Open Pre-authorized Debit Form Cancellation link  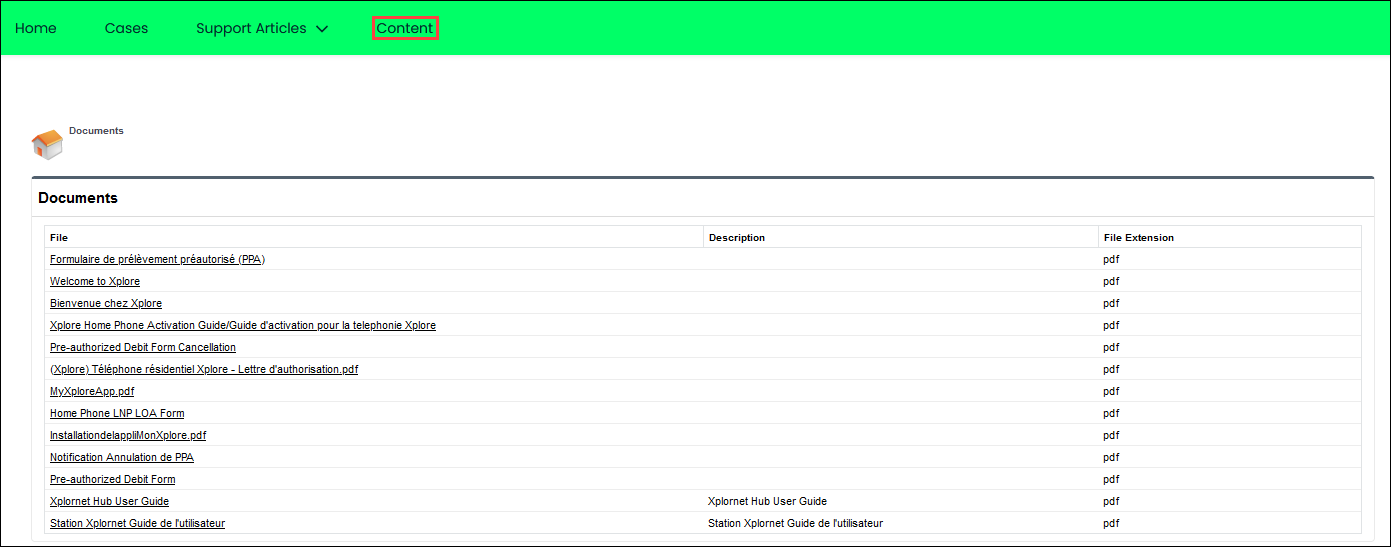coord(143,347)
